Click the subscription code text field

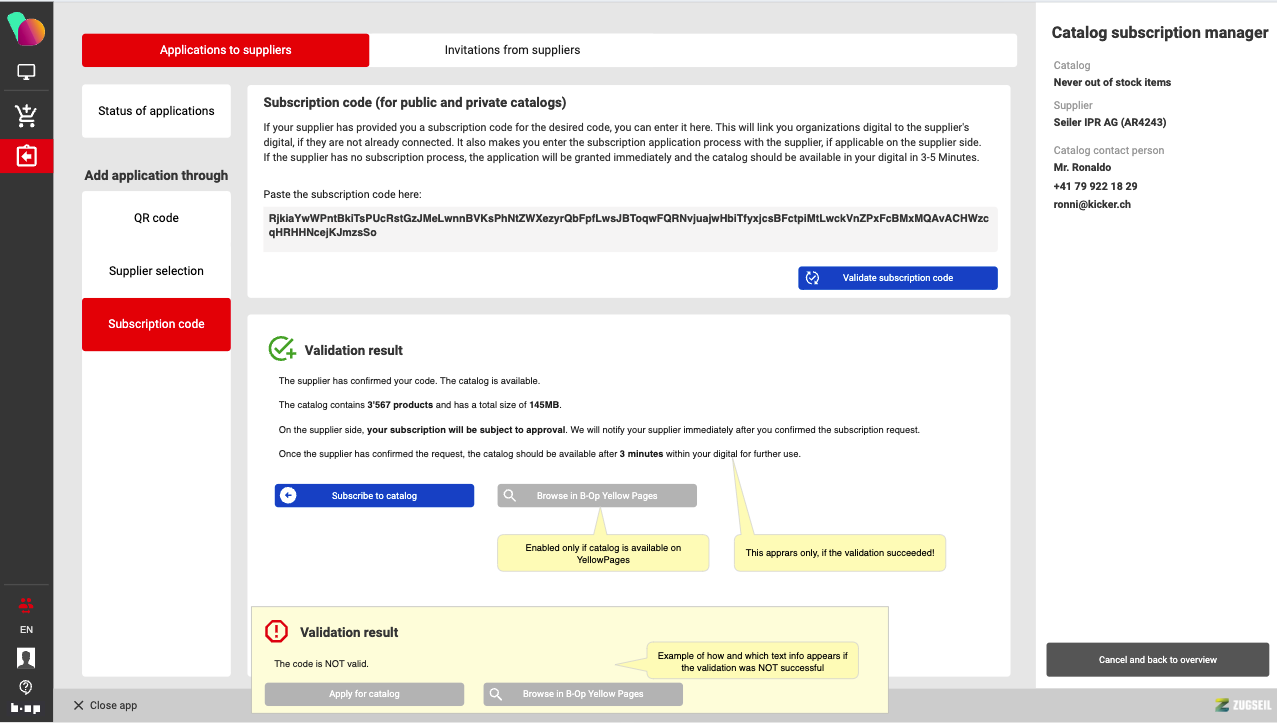pos(629,226)
